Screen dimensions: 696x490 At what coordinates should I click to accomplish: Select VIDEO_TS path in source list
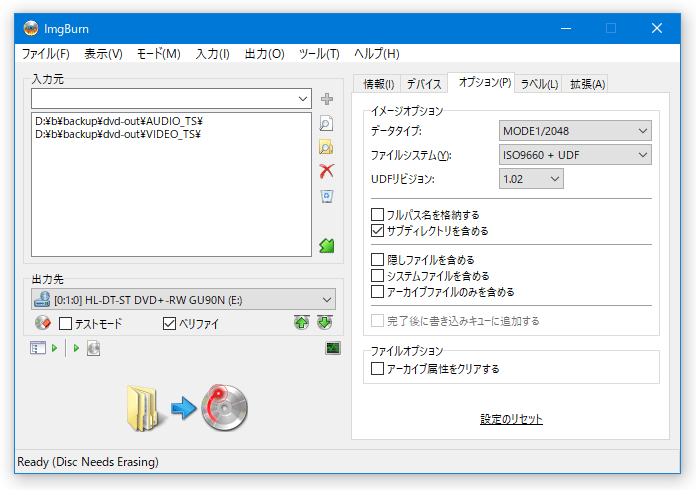(118, 134)
